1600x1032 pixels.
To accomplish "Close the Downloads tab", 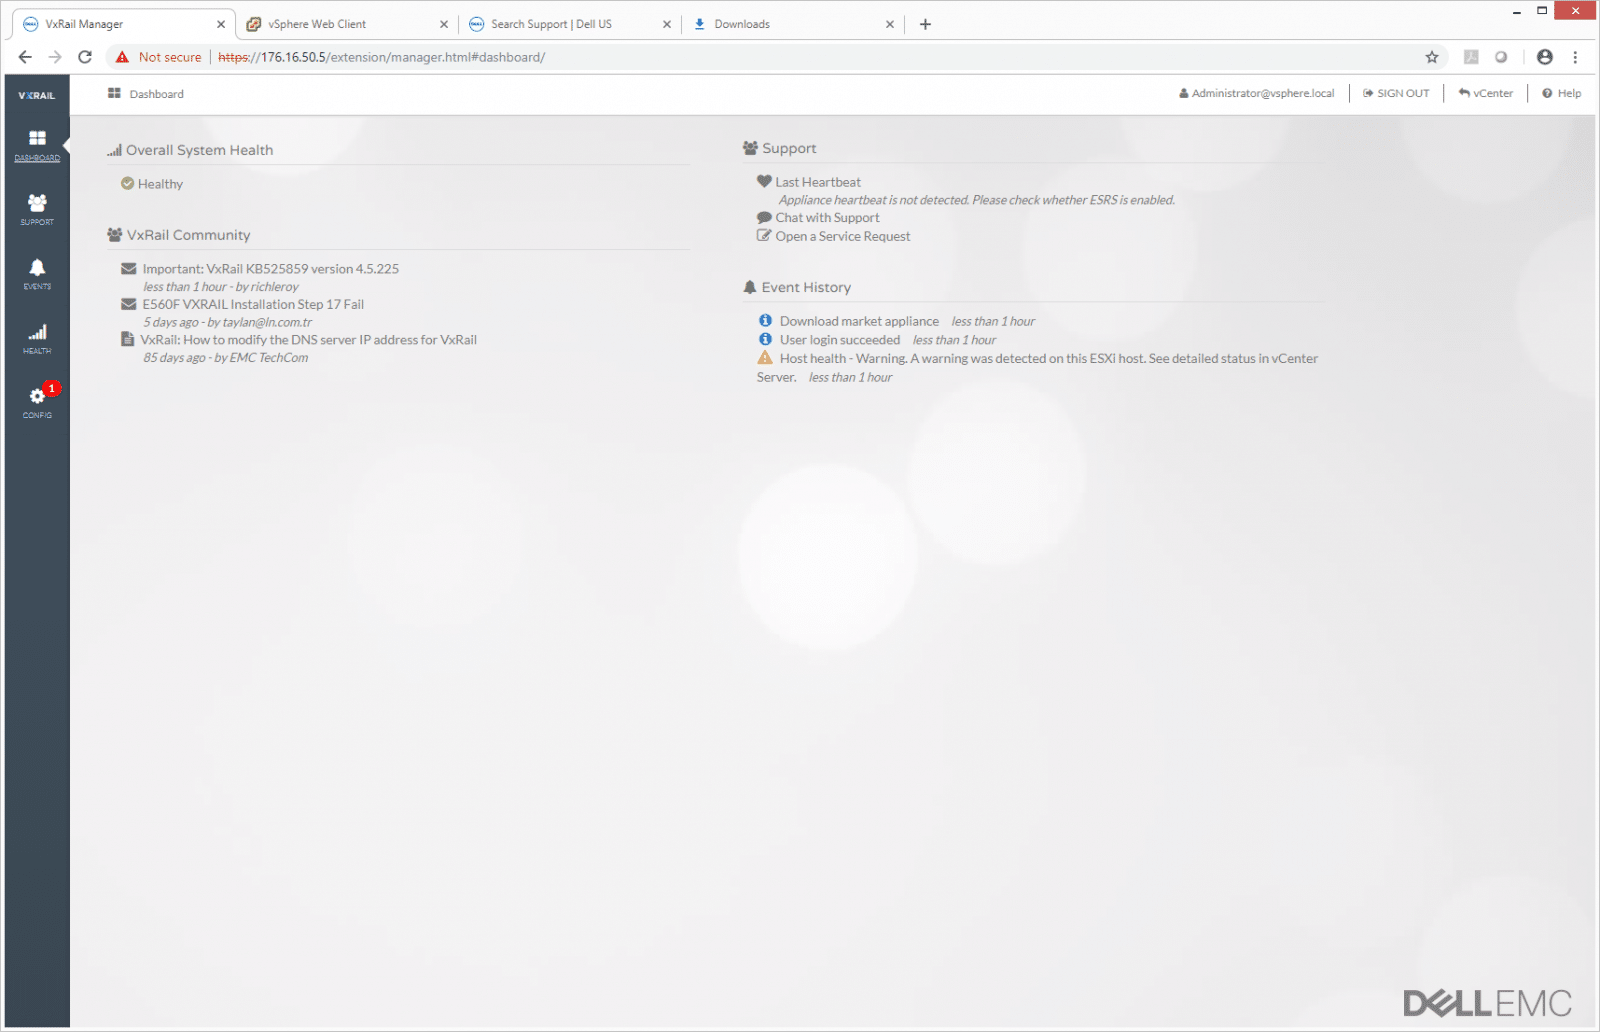I will 890,24.
